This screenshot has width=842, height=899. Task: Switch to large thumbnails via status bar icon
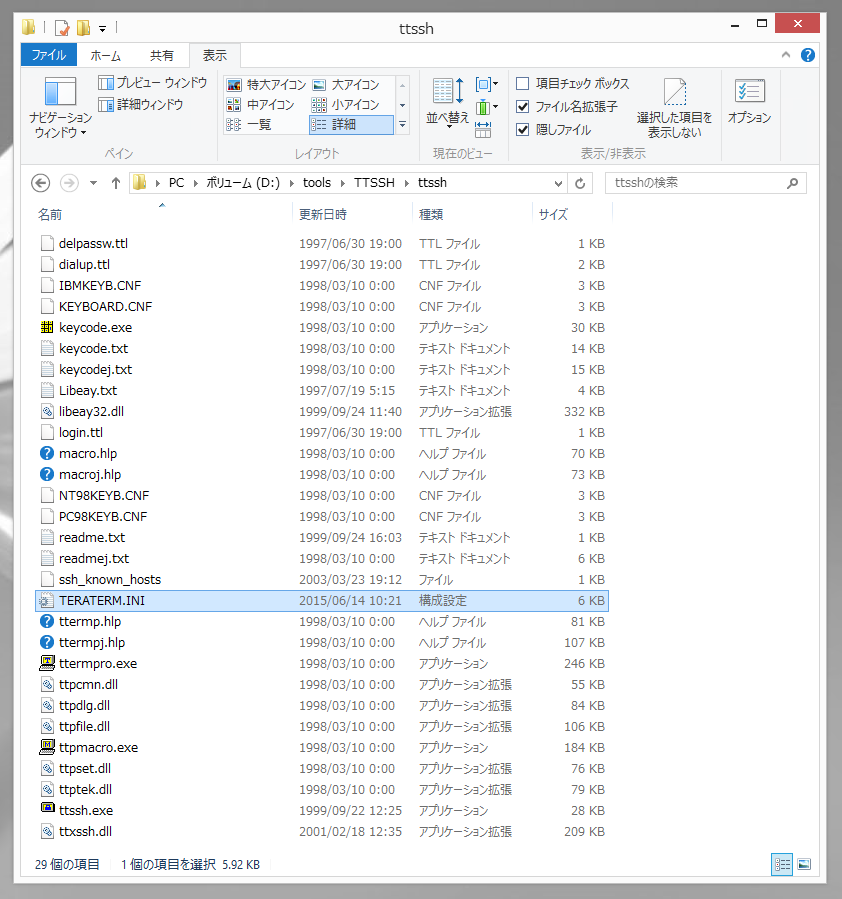(804, 865)
